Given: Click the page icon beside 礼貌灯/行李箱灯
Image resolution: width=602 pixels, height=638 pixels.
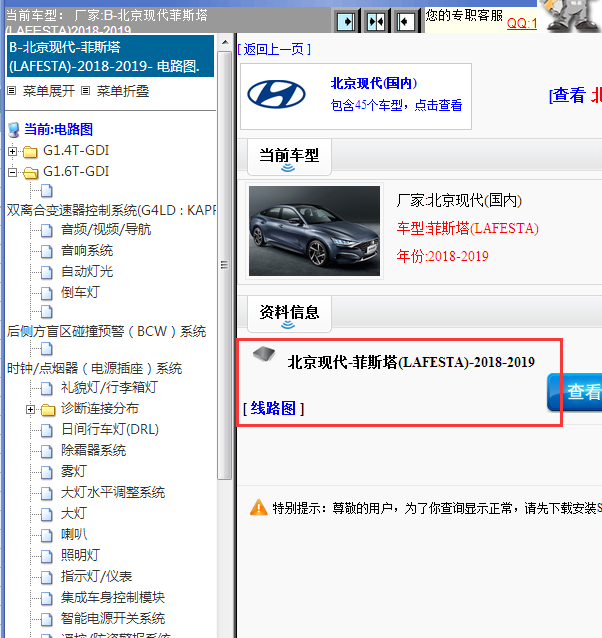Looking at the screenshot, I should click(x=47, y=389).
